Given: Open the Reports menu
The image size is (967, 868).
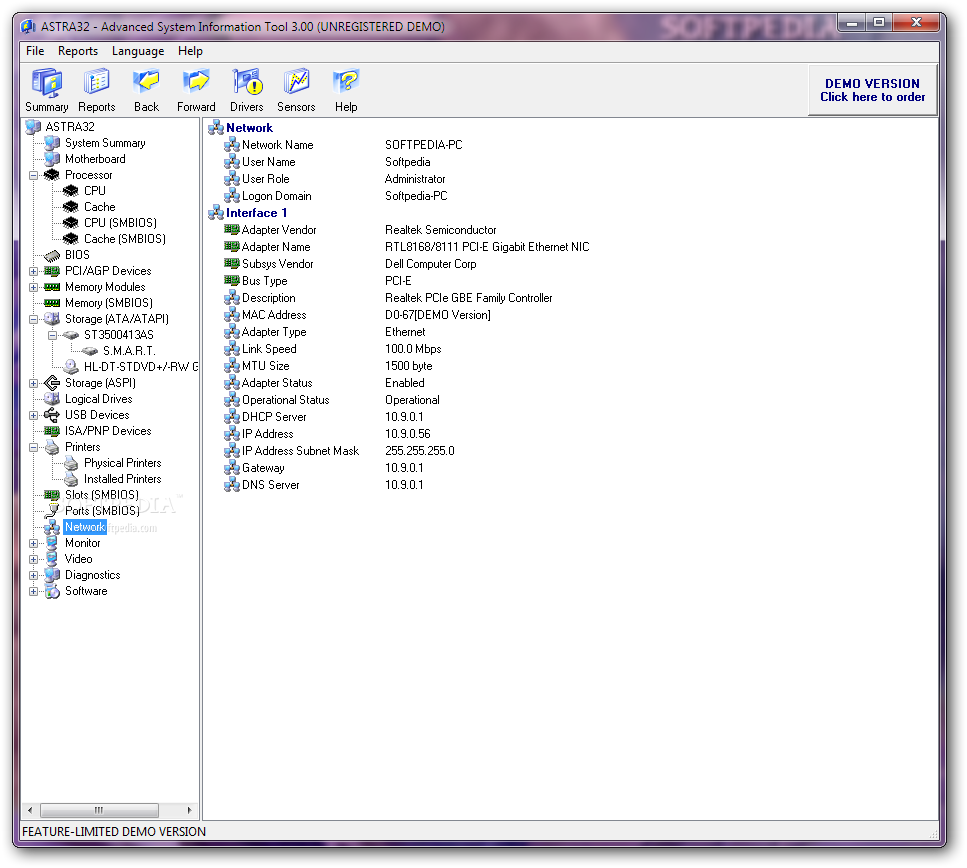Looking at the screenshot, I should pyautogui.click(x=78, y=51).
